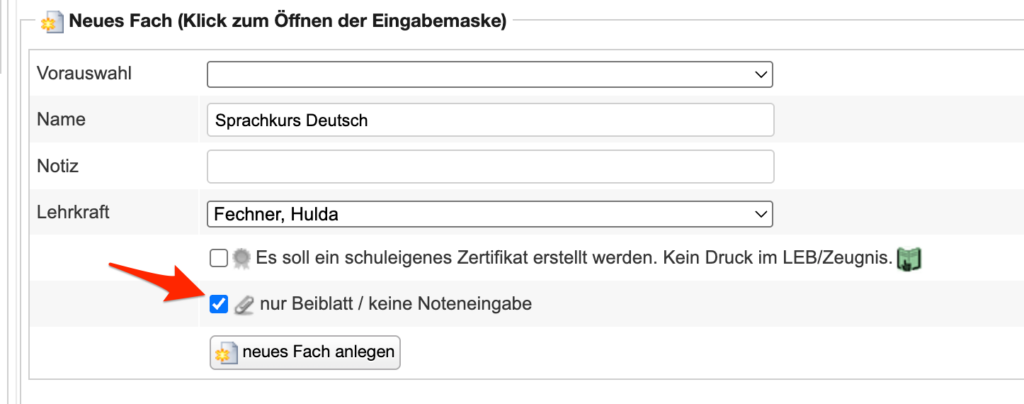Click the schuleigenes Zertifikat description text

coord(573,258)
